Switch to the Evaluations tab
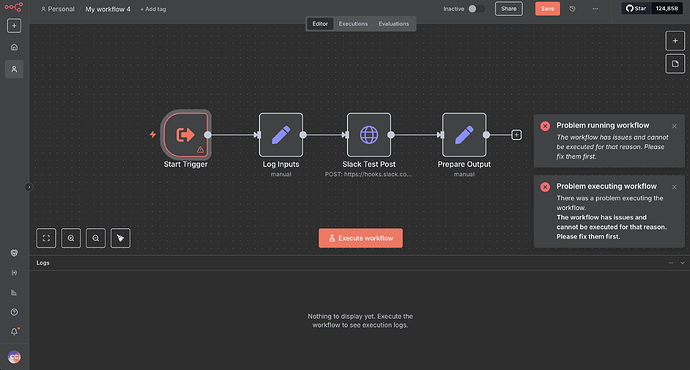Image resolution: width=690 pixels, height=370 pixels. pyautogui.click(x=394, y=24)
